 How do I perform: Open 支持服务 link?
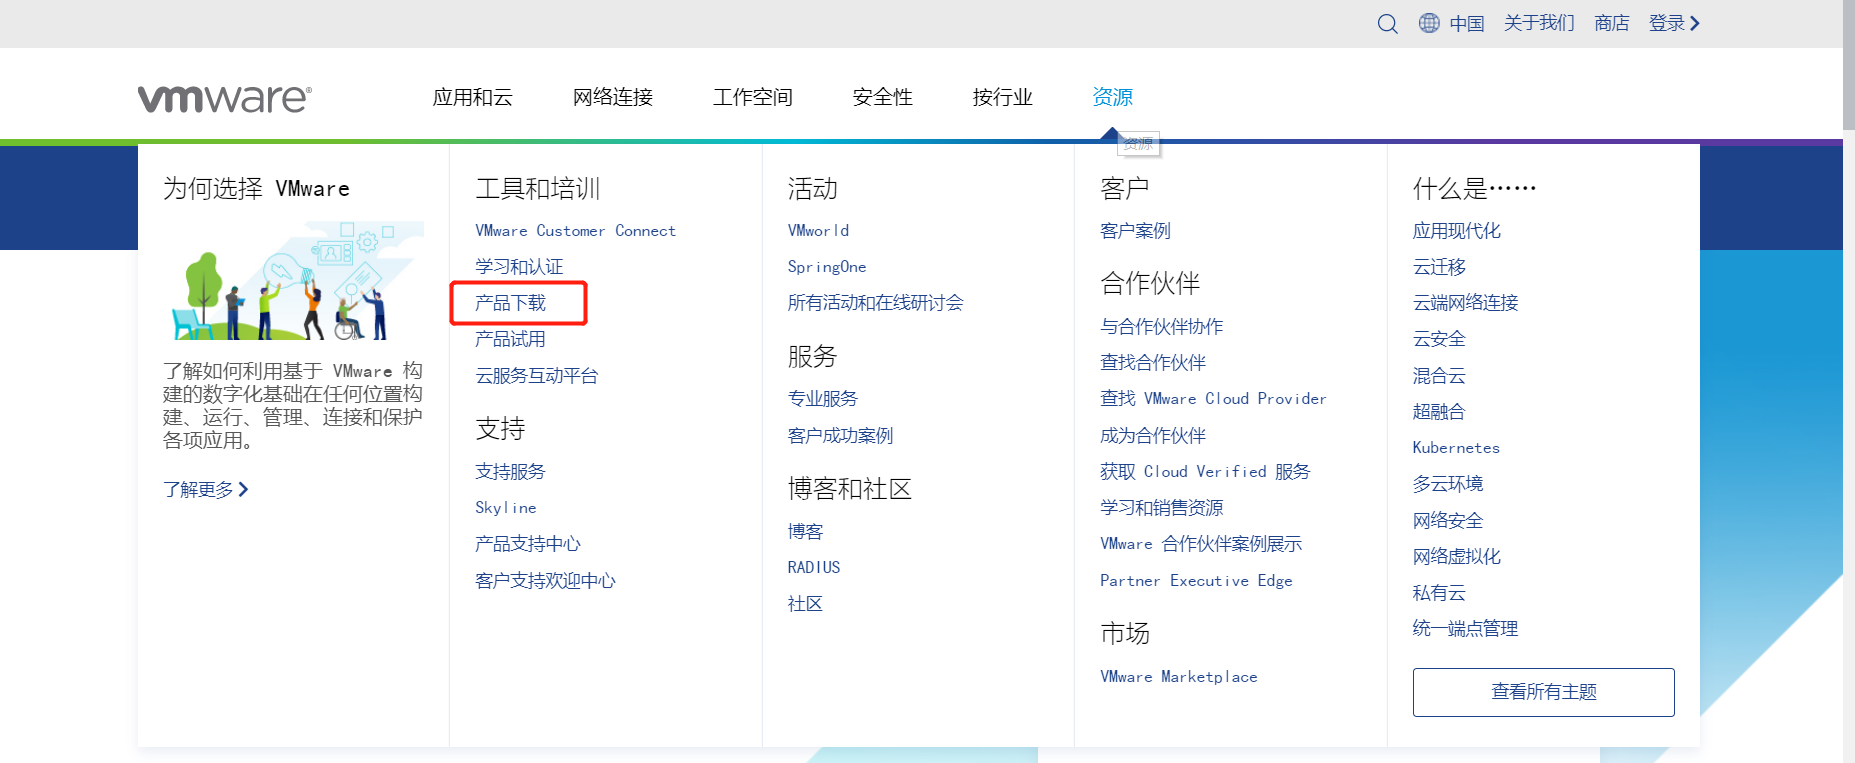pyautogui.click(x=510, y=472)
